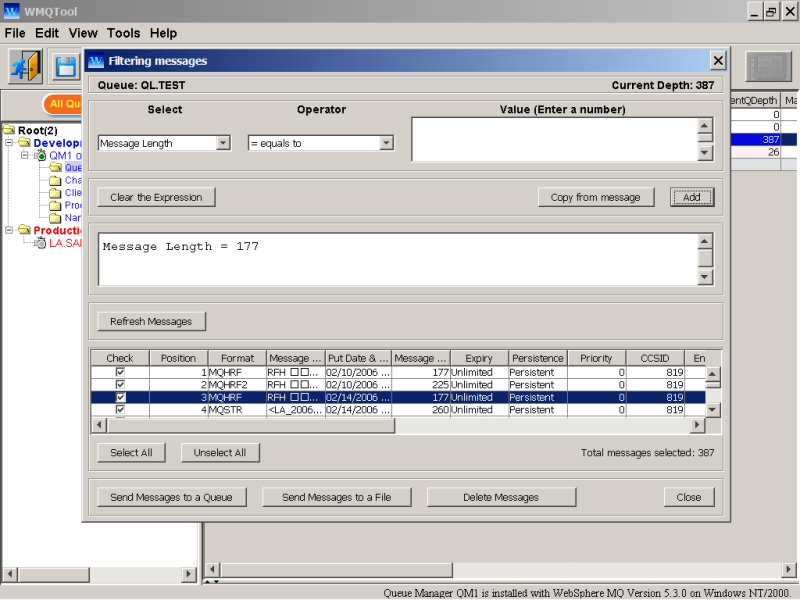The width and height of the screenshot is (800, 600).
Task: Click the QM1 queue manager icon in the tree
Action: [41, 155]
